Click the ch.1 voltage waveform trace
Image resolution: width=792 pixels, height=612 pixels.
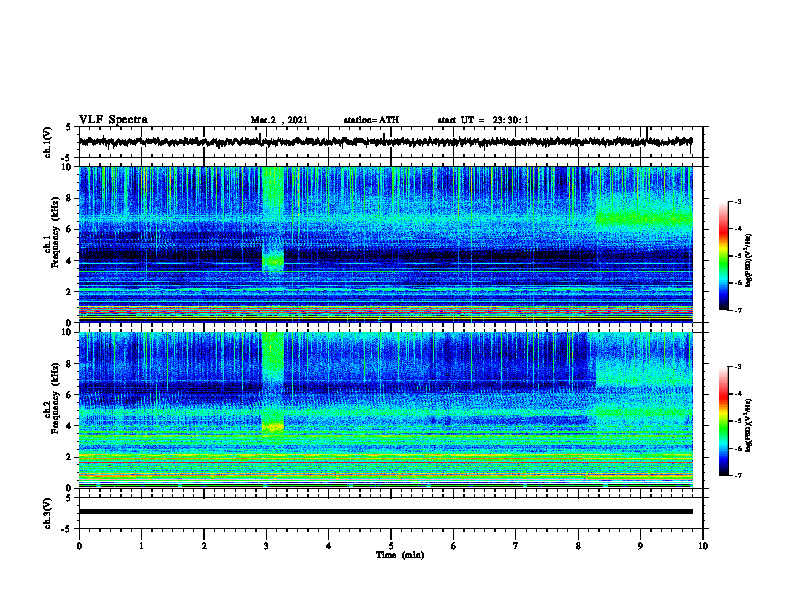[x=385, y=142]
